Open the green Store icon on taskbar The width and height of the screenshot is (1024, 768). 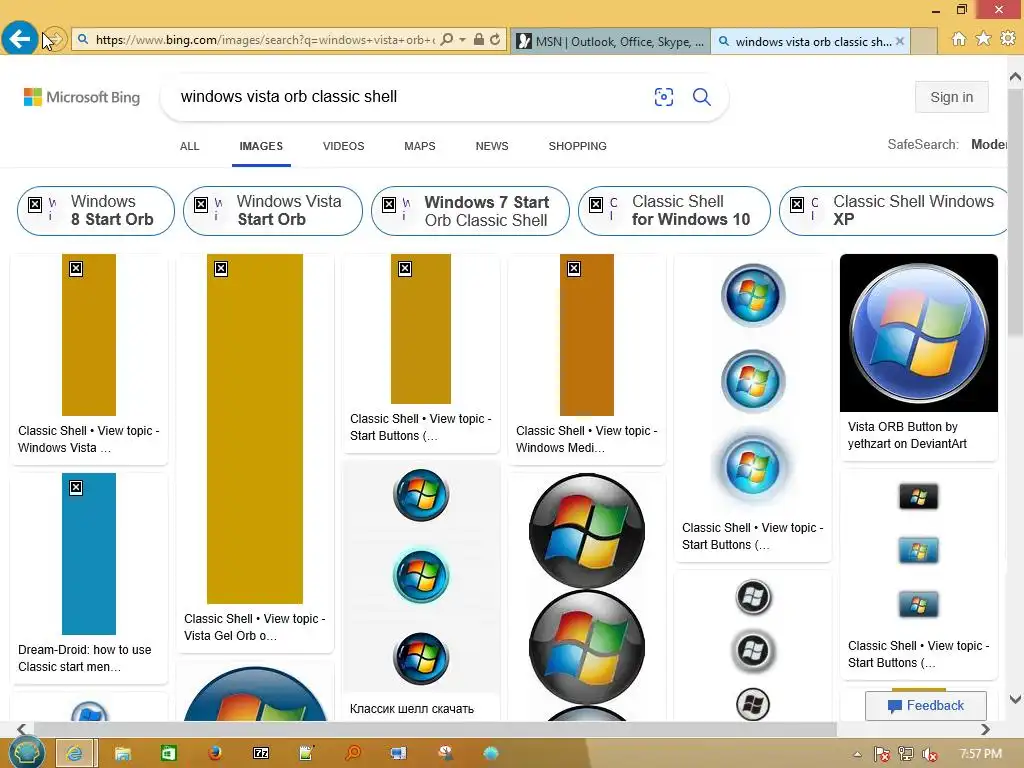(x=168, y=754)
